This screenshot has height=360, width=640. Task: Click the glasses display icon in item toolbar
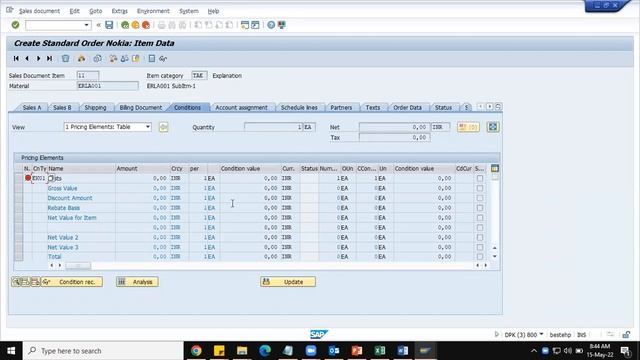(x=163, y=59)
